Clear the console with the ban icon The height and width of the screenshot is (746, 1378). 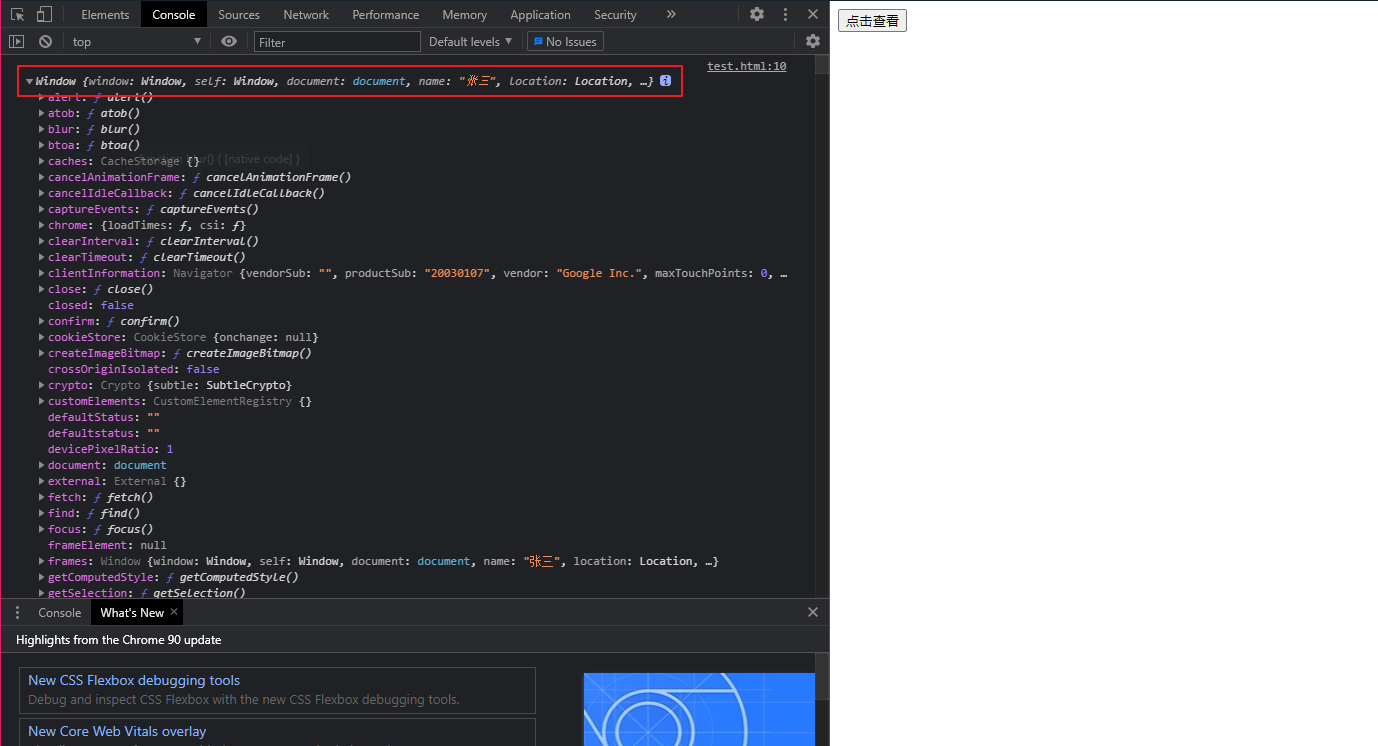(45, 41)
